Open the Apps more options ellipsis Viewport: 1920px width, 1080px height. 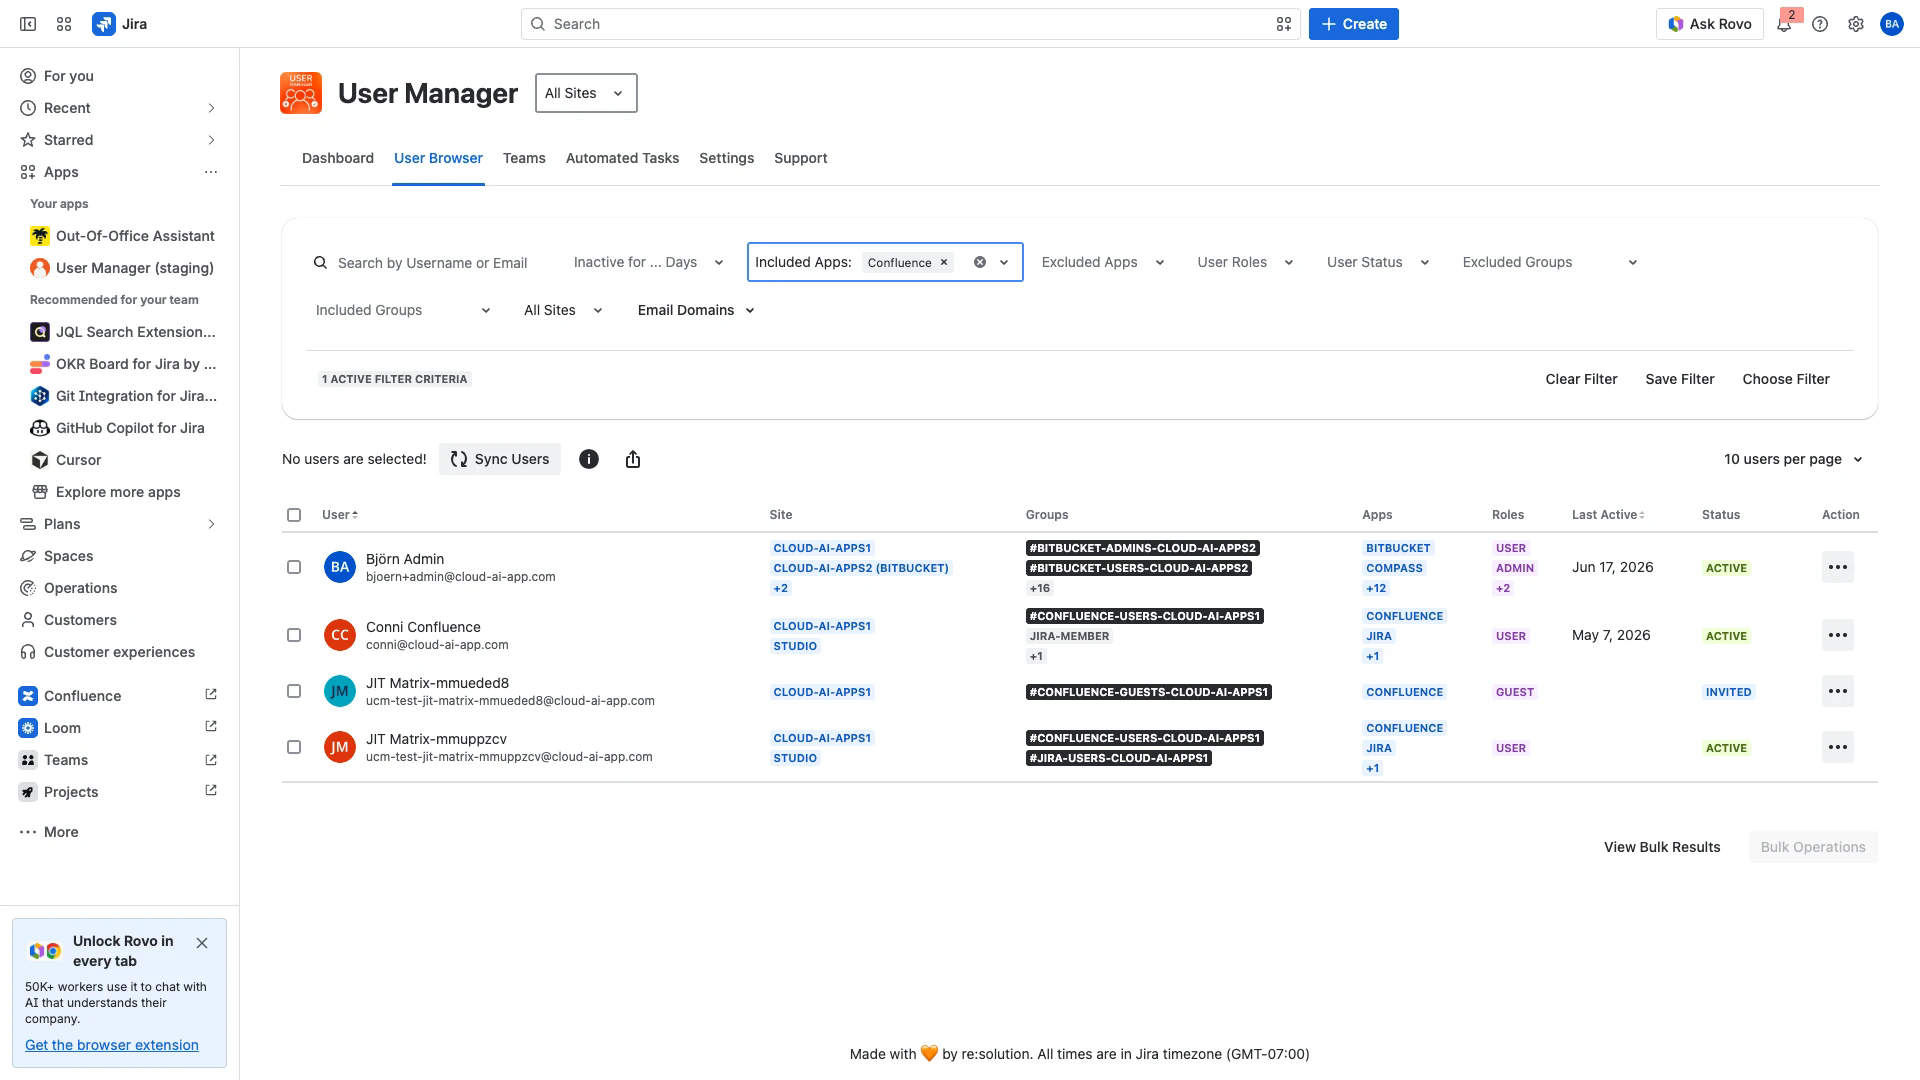(x=211, y=172)
